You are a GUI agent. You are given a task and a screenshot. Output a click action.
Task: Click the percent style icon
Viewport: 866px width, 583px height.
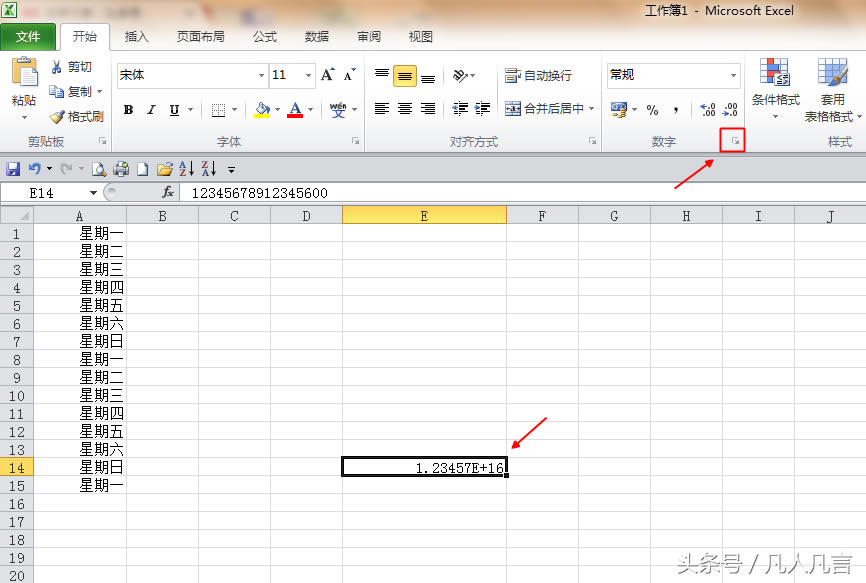tap(652, 110)
